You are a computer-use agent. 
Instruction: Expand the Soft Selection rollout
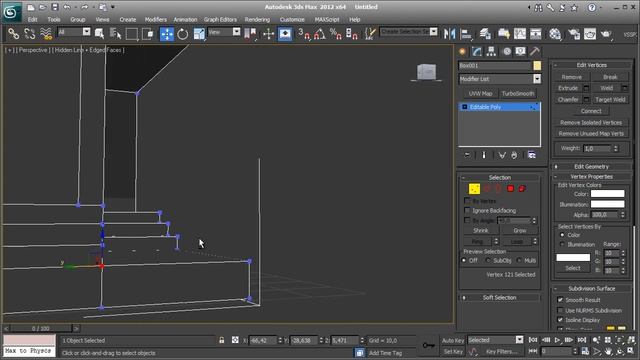pyautogui.click(x=500, y=298)
